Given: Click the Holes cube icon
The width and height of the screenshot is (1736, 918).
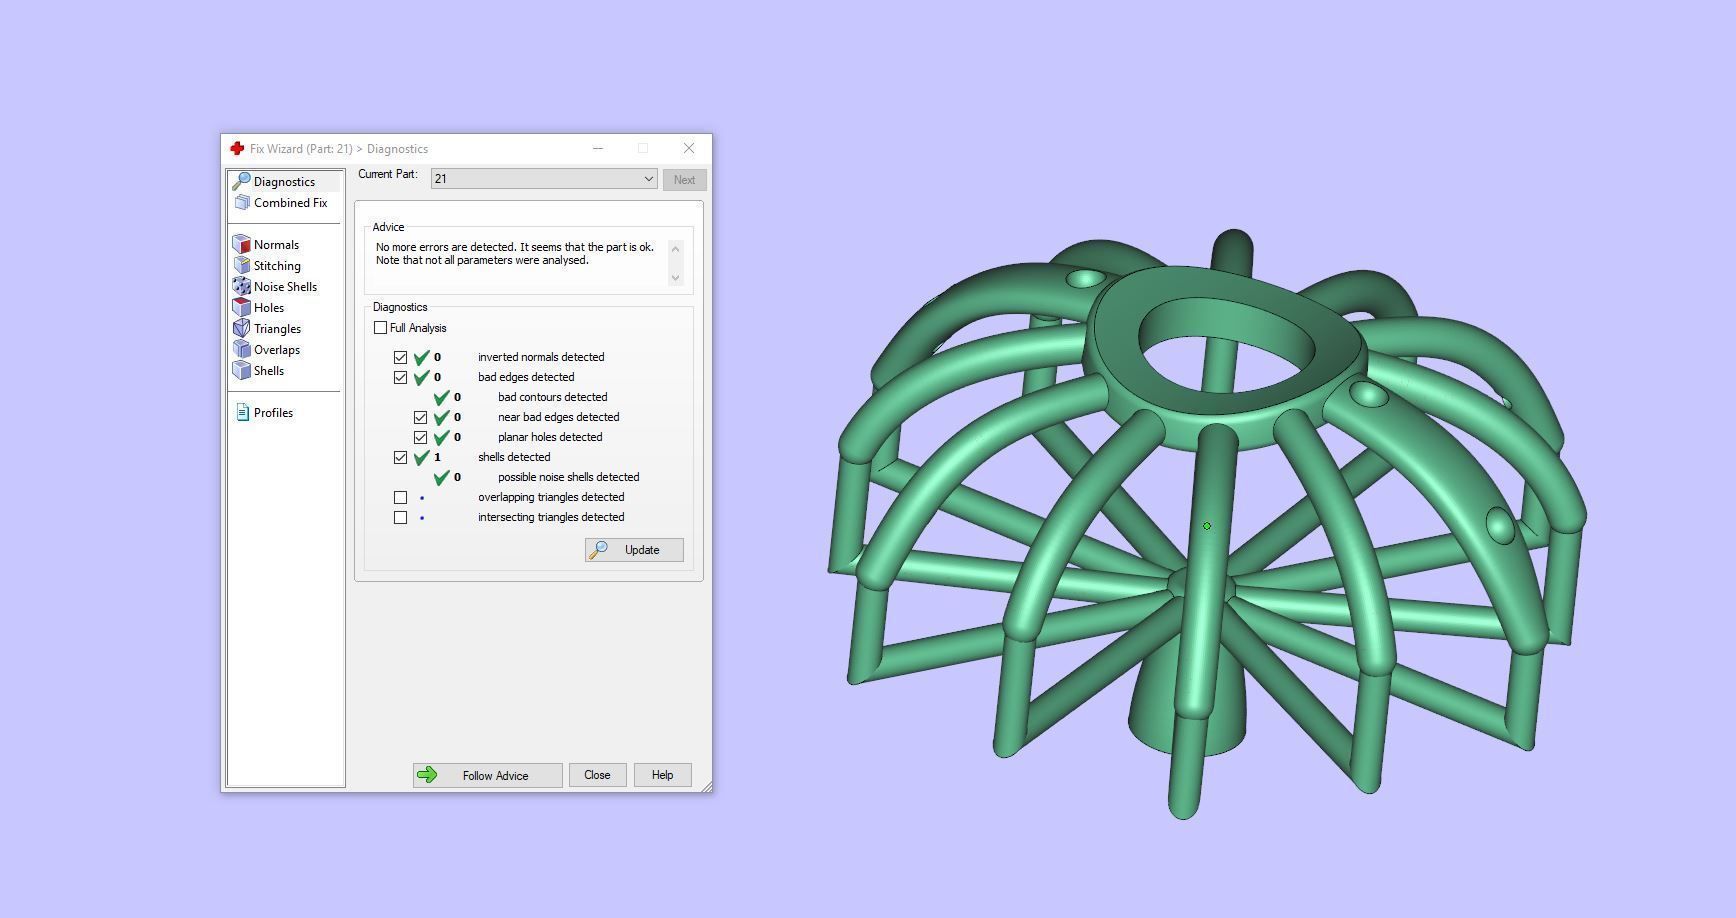Looking at the screenshot, I should [x=241, y=307].
